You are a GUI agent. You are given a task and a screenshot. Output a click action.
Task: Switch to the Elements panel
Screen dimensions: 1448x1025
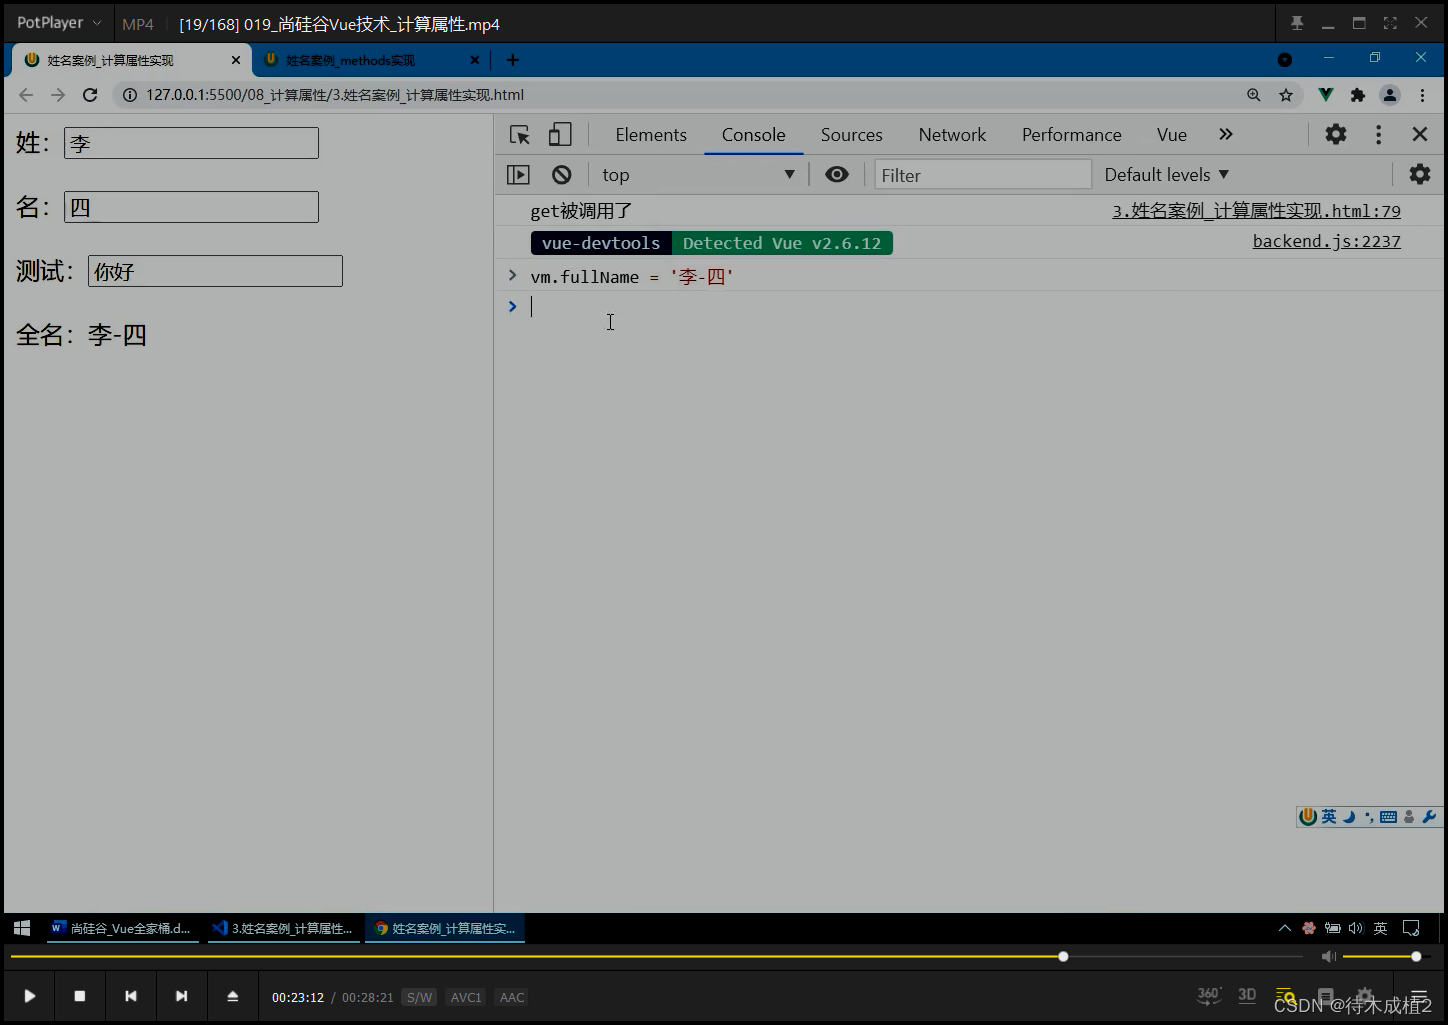(x=651, y=135)
